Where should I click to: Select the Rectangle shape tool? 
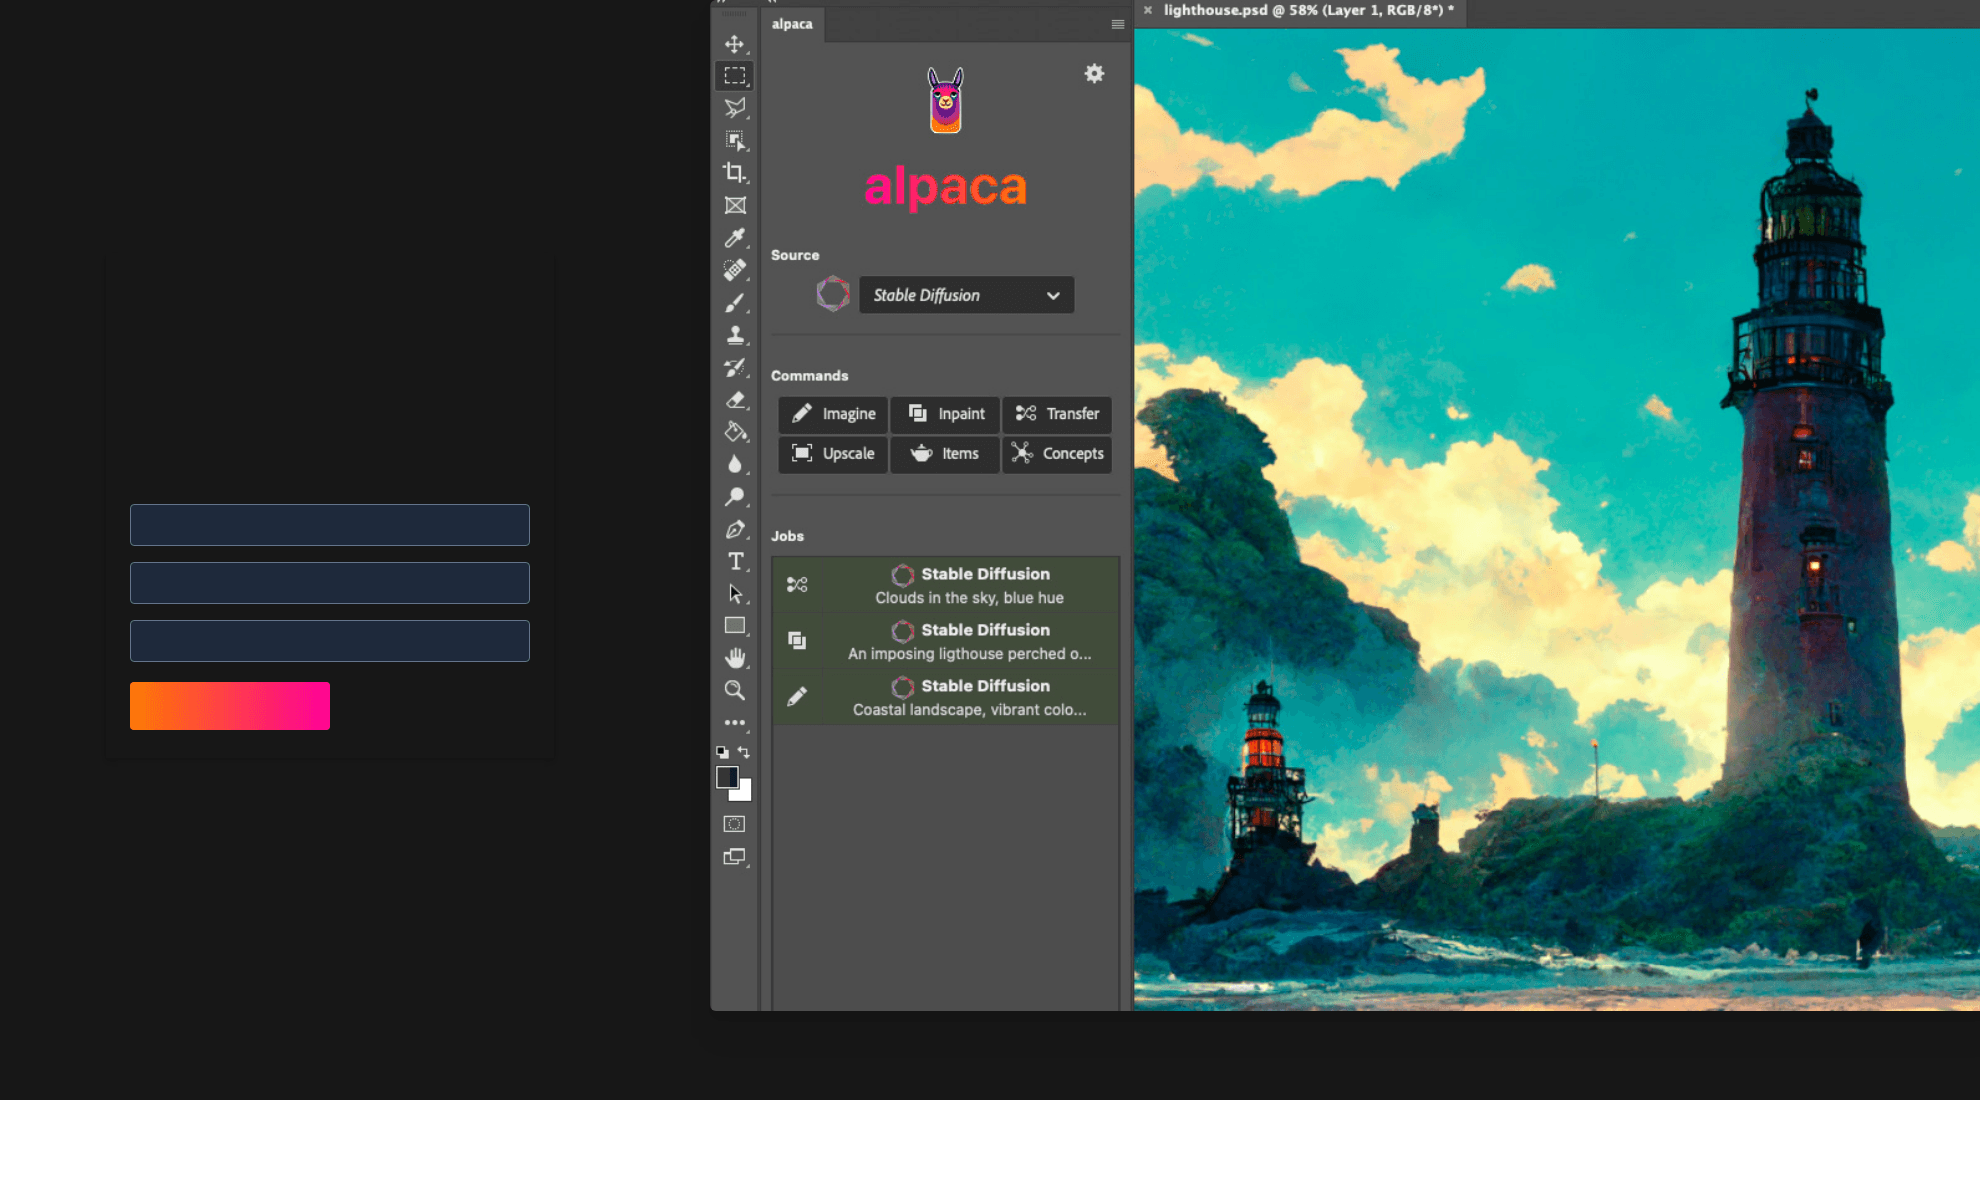(x=734, y=626)
